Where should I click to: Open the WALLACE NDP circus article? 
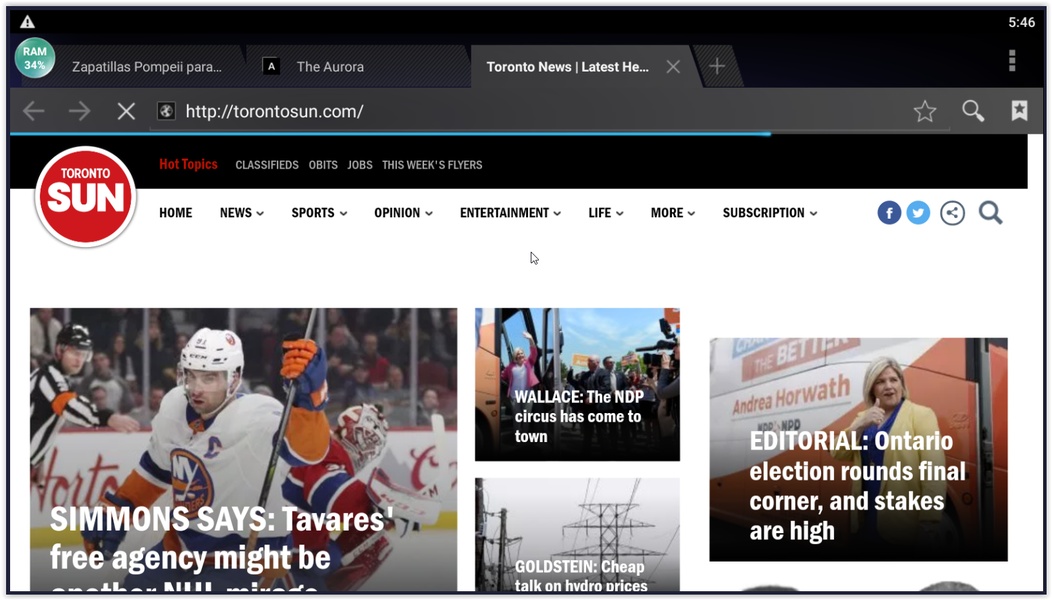[577, 385]
